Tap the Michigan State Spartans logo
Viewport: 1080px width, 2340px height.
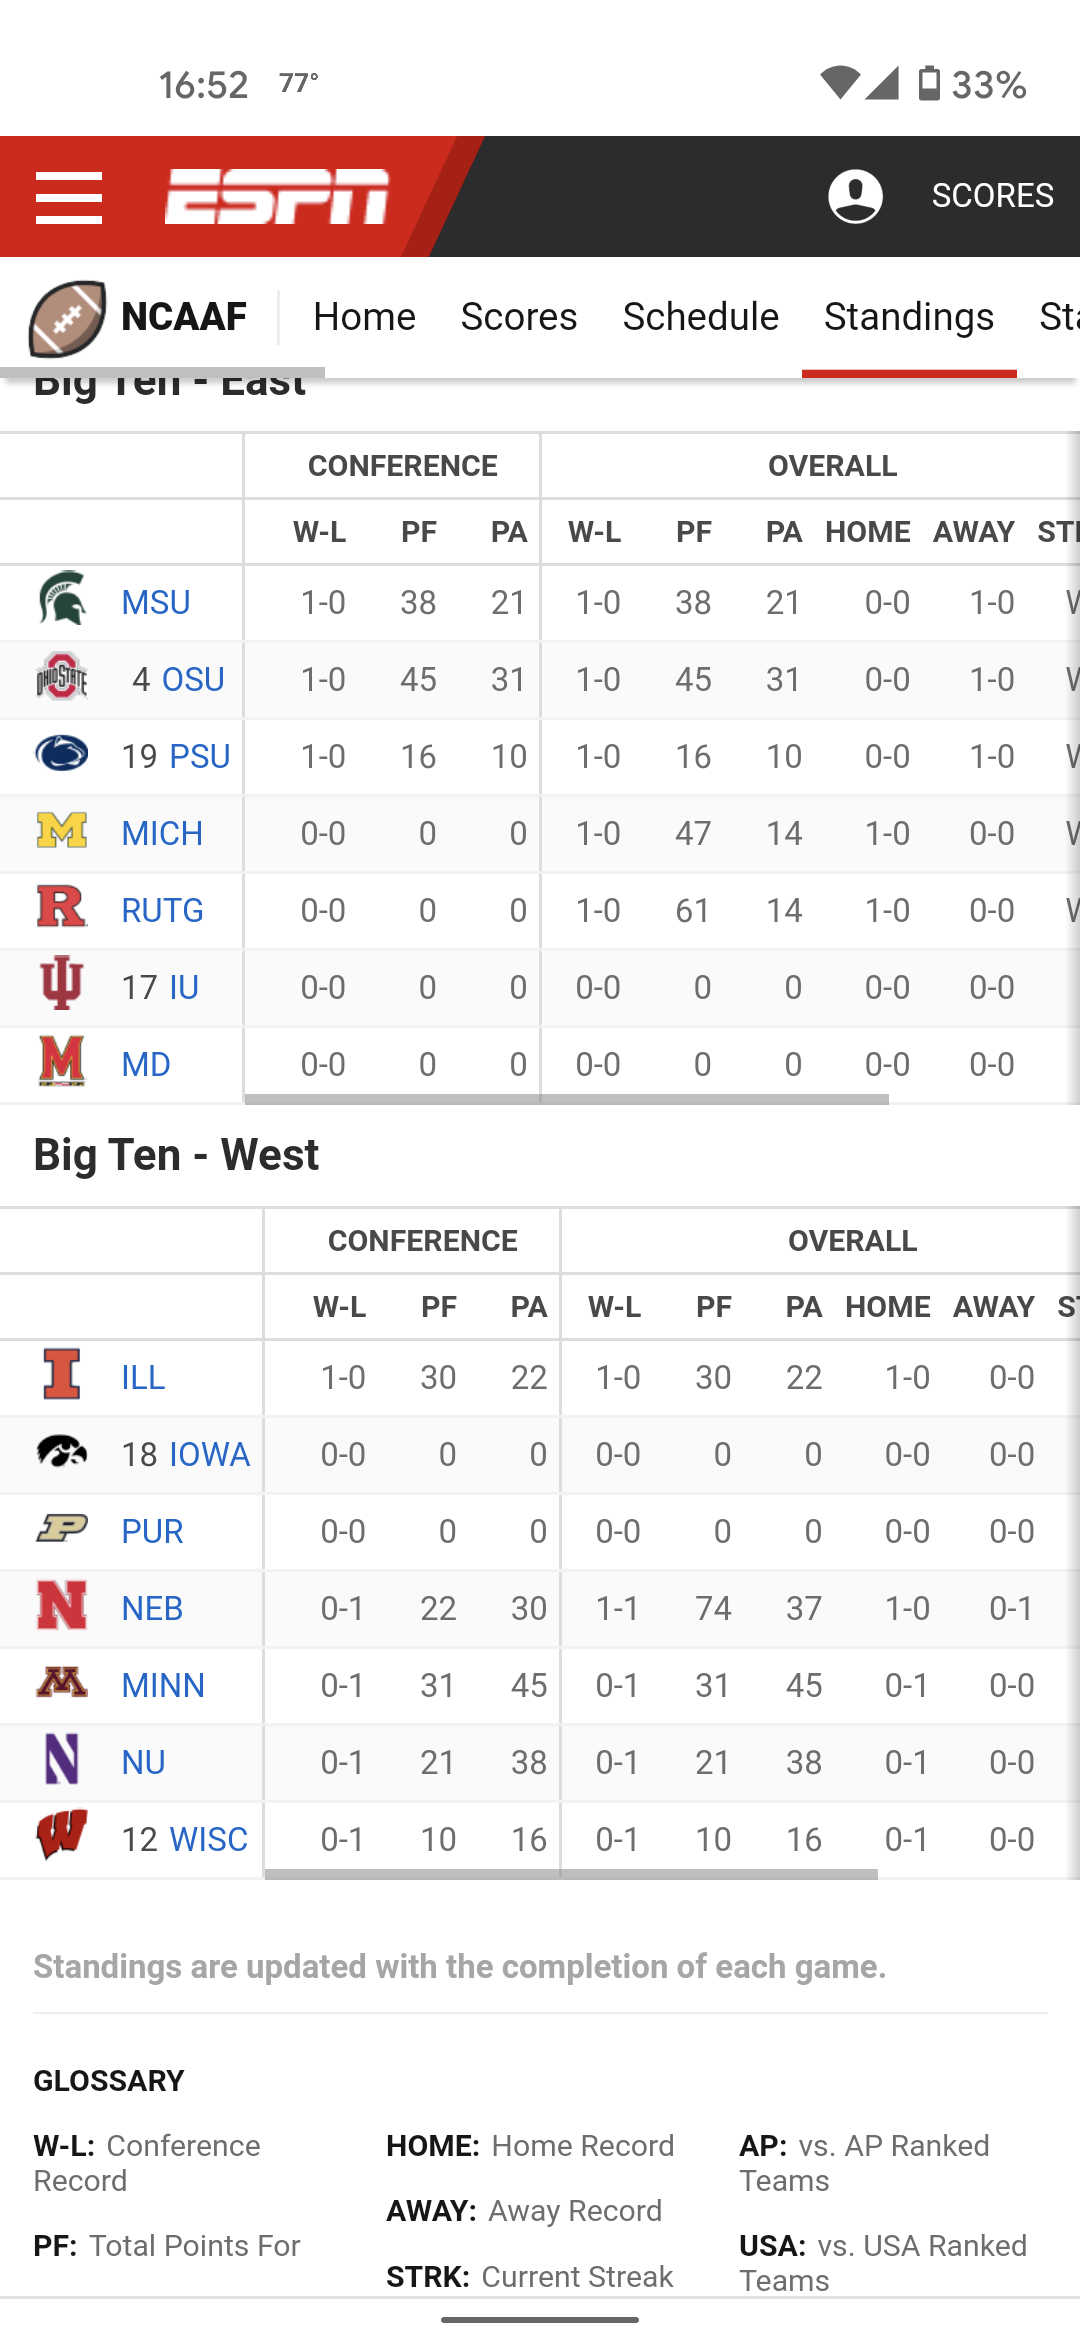(x=62, y=600)
